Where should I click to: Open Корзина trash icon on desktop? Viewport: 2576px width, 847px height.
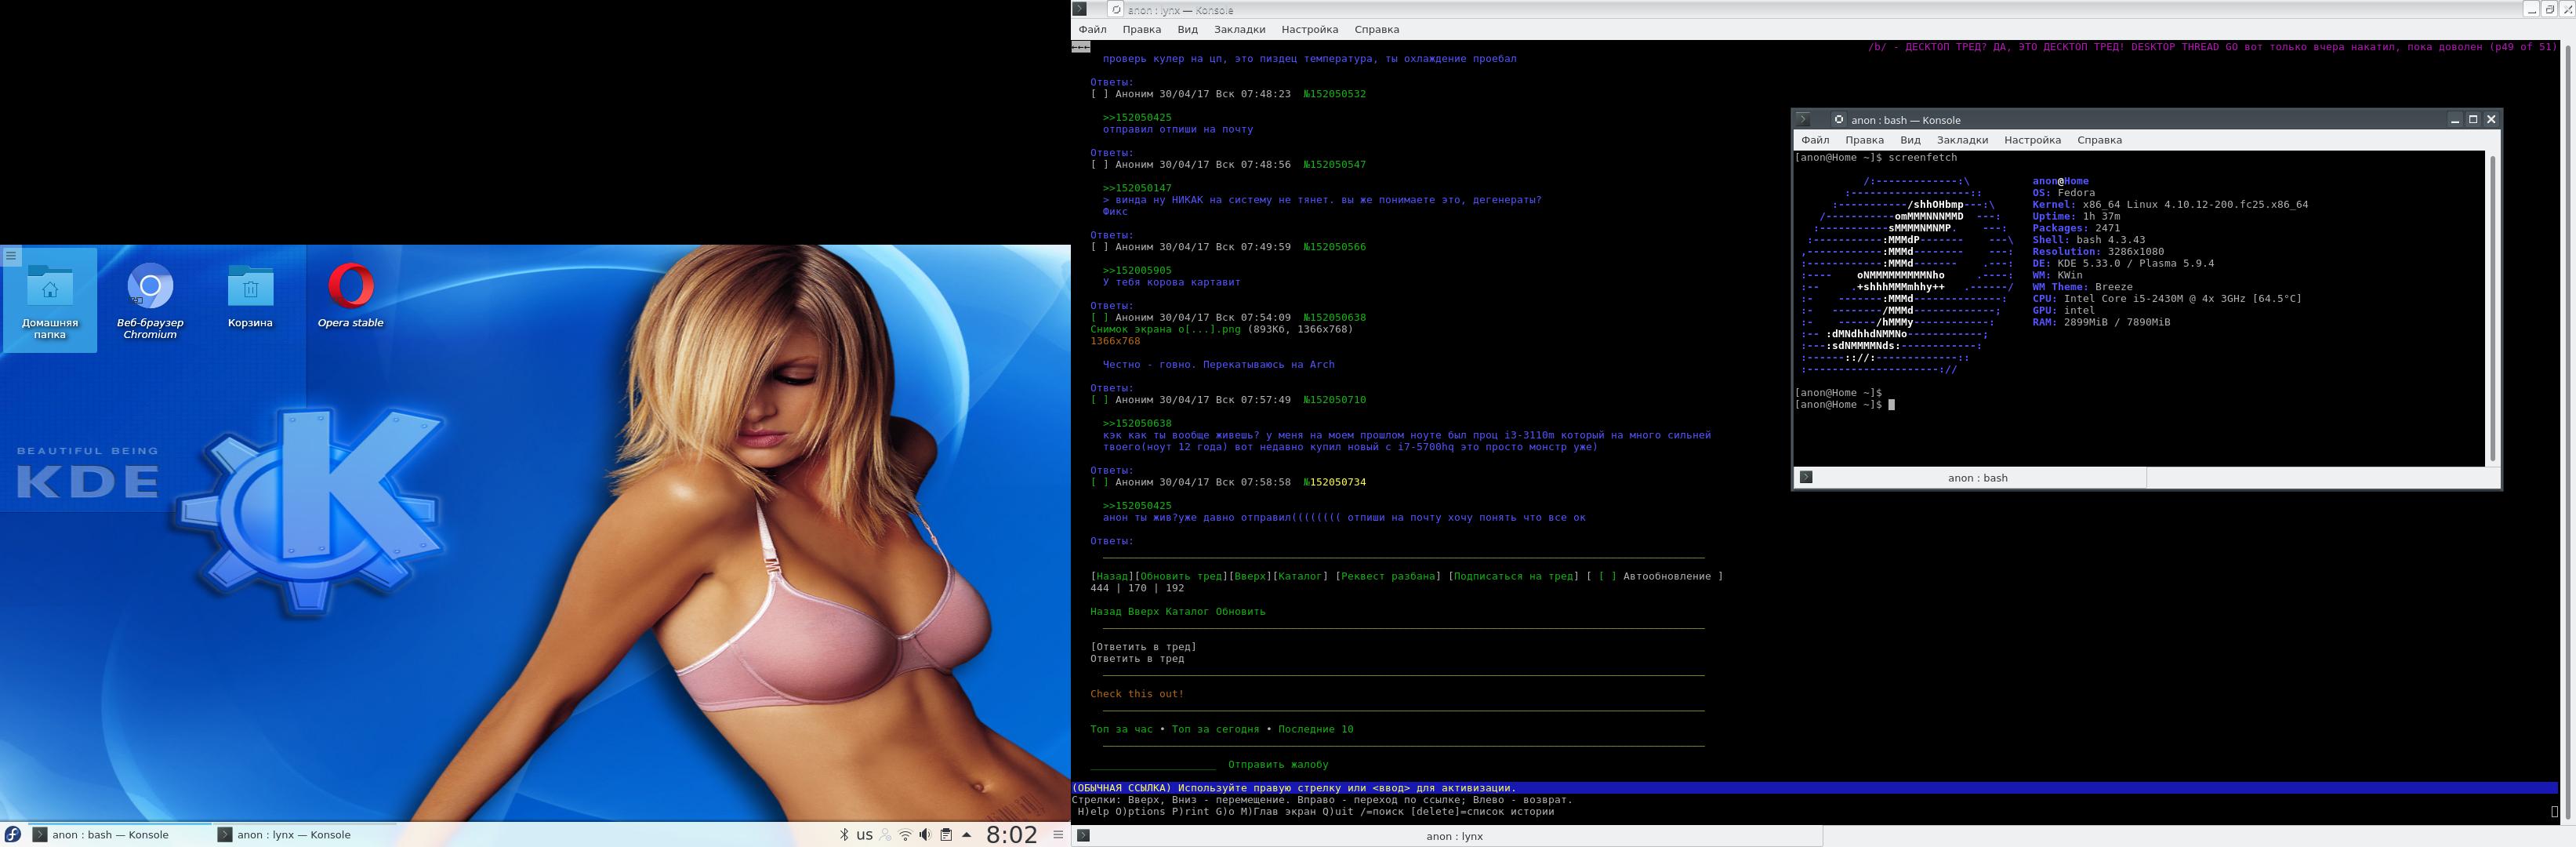[250, 296]
